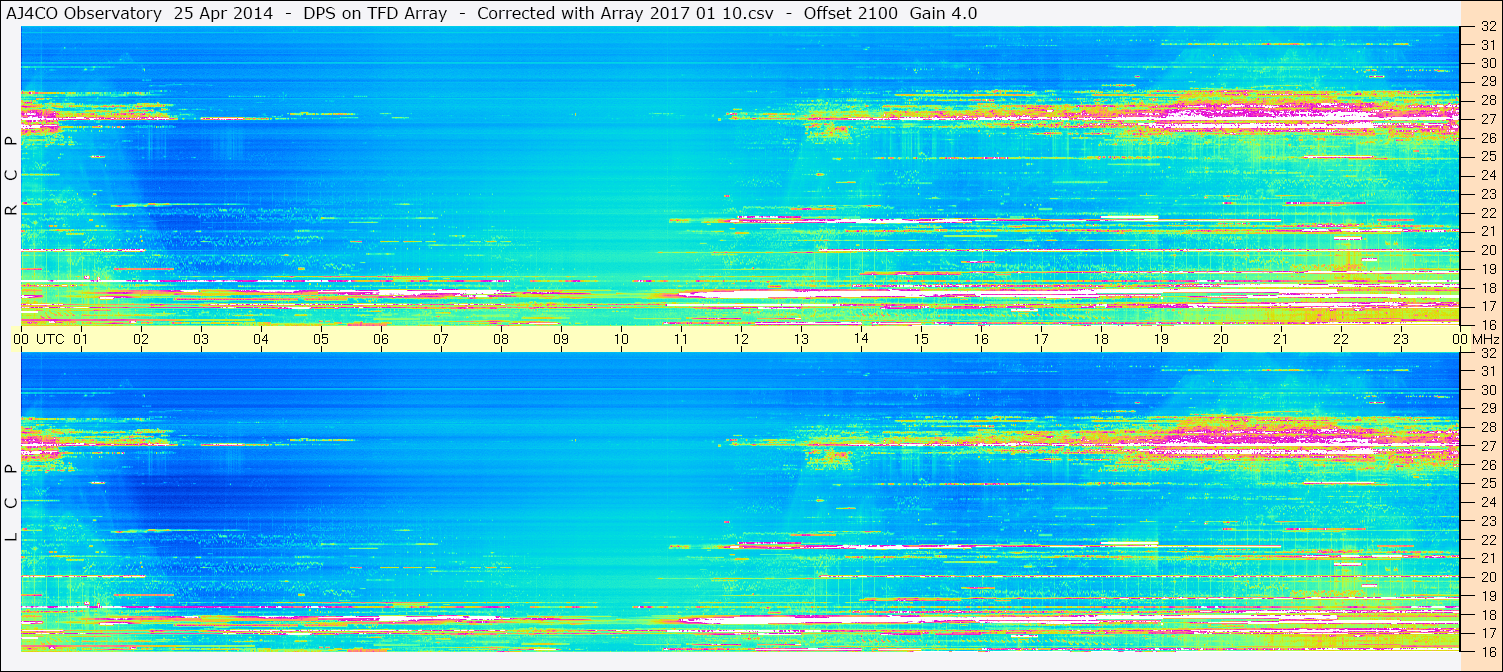Viewport: 1503px width, 672px height.
Task: Click 20 MHz label of LCP panel
Action: tap(1487, 577)
